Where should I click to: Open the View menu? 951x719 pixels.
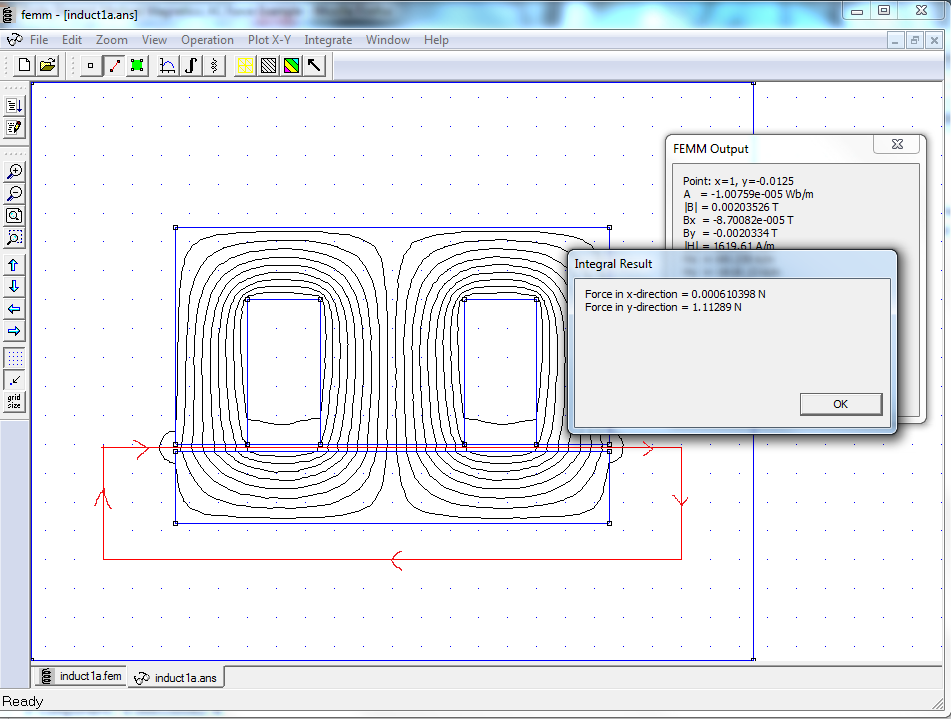(154, 40)
